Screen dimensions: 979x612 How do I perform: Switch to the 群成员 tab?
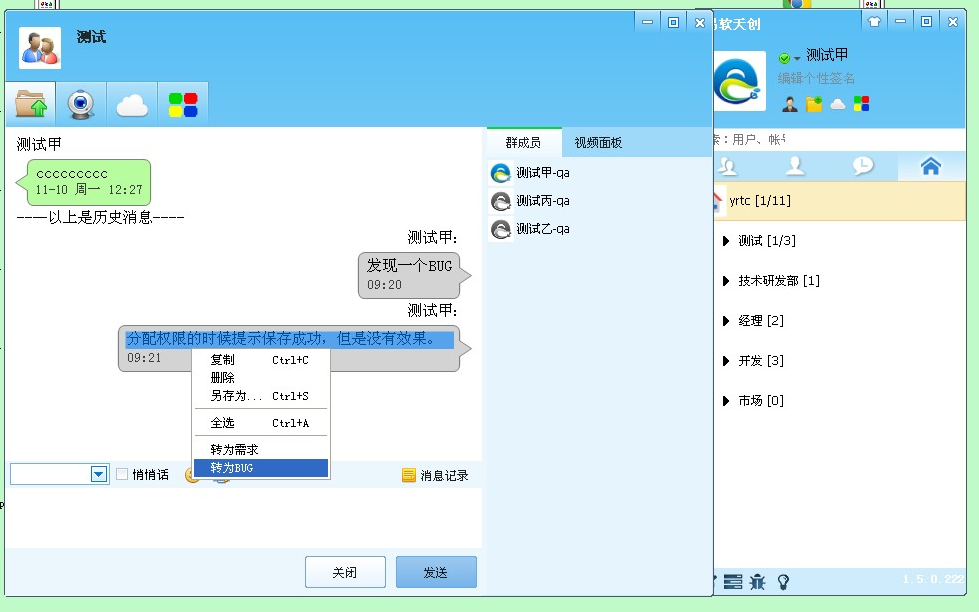(x=524, y=142)
